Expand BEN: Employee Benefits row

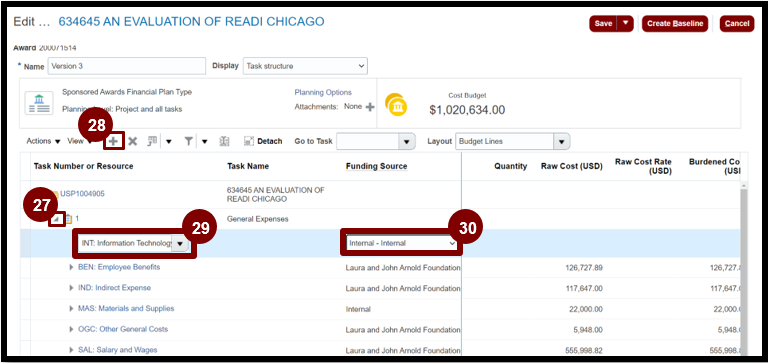72,267
